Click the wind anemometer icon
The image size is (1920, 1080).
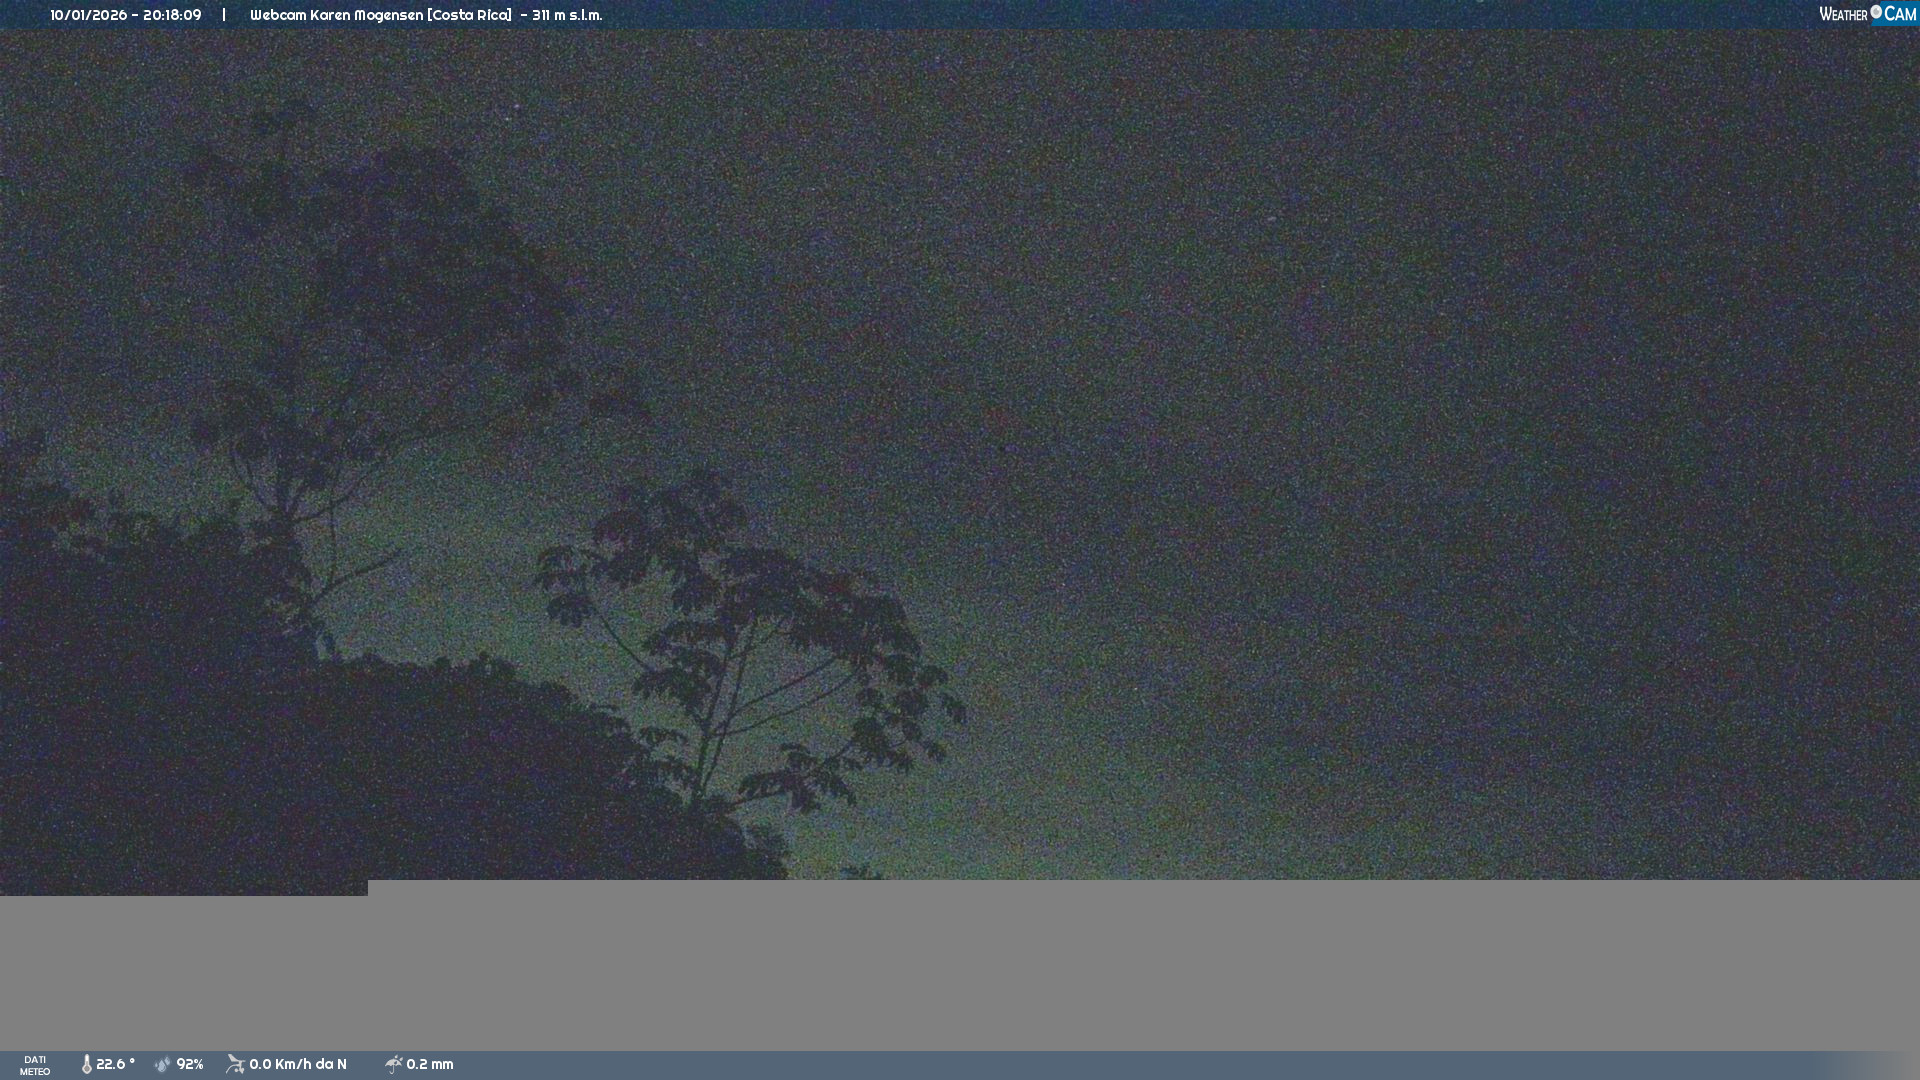235,1064
